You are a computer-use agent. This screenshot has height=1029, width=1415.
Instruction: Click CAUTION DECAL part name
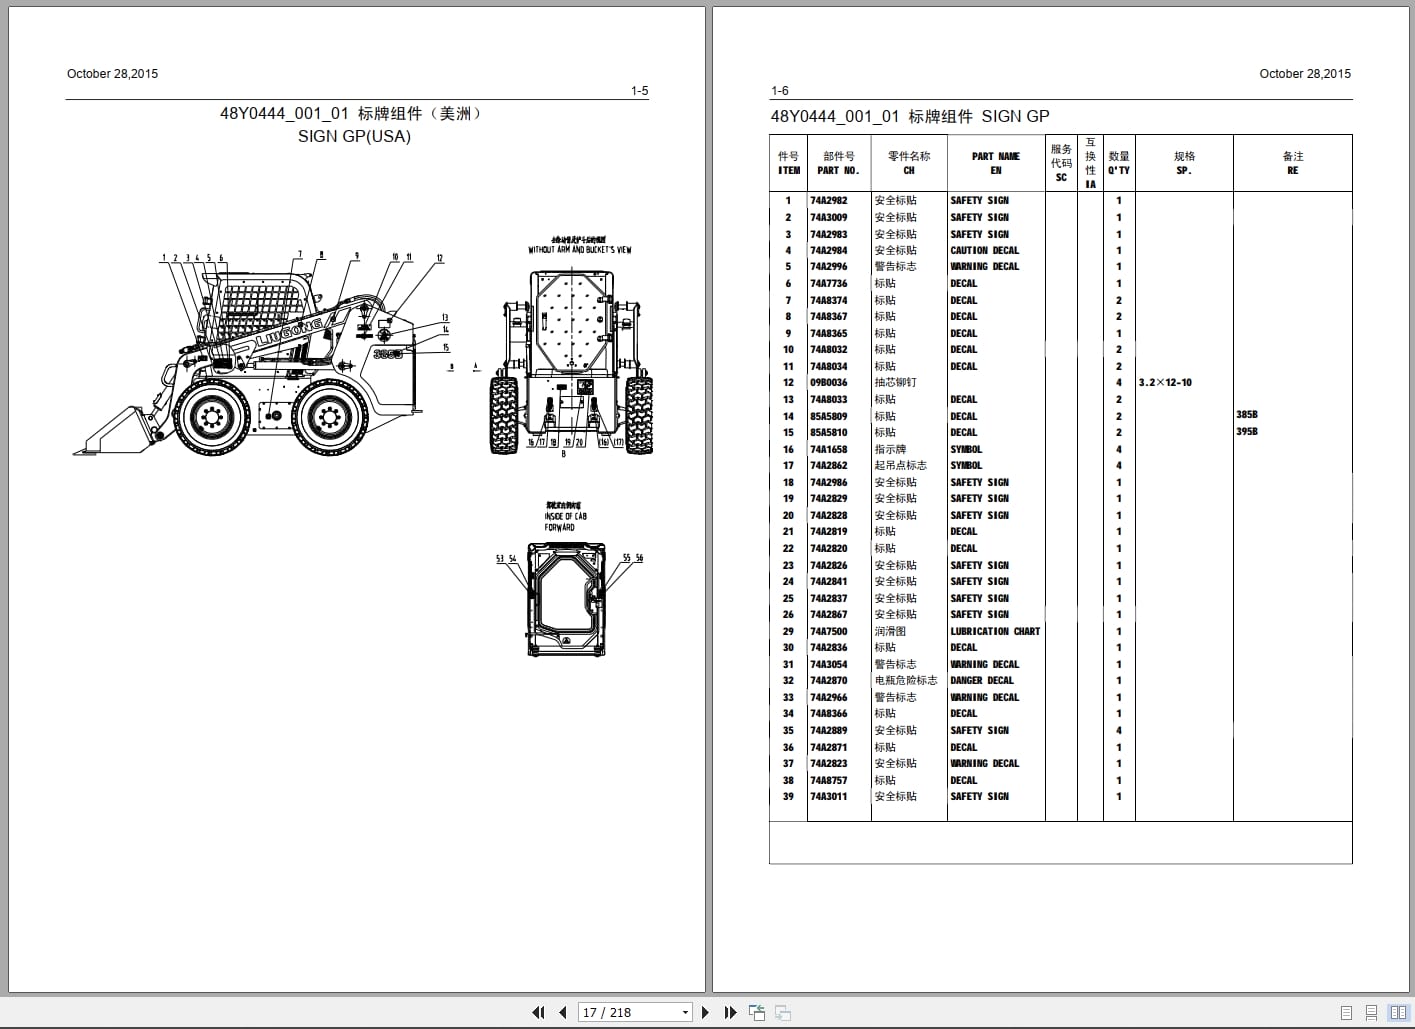(x=985, y=251)
